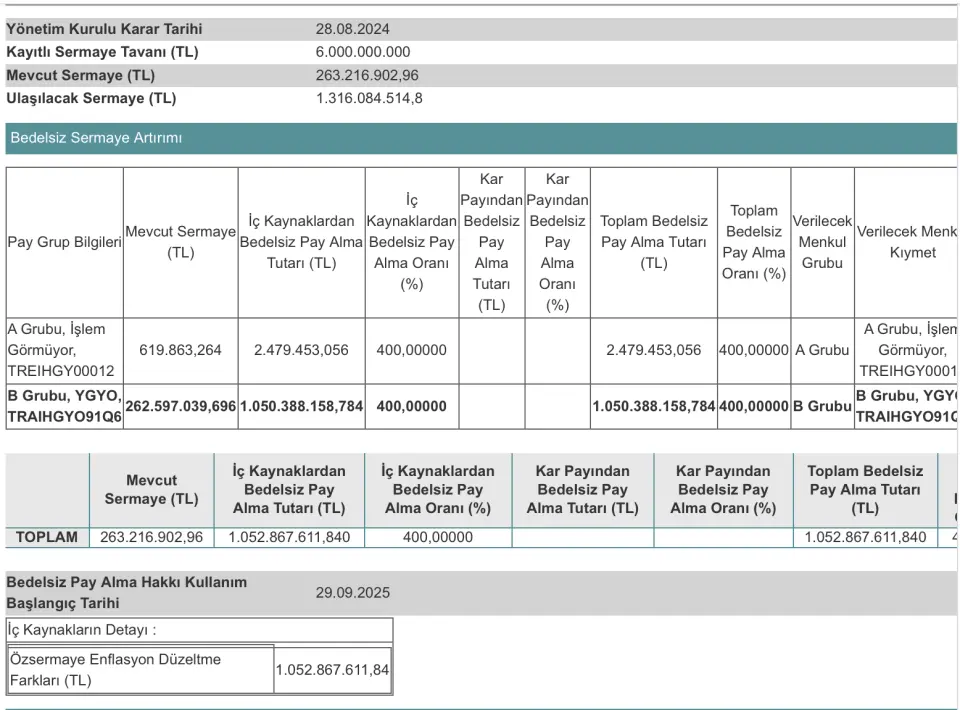Image resolution: width=960 pixels, height=710 pixels.
Task: Click the "Verilecek Menkul Grubu" column header
Action: [822, 242]
